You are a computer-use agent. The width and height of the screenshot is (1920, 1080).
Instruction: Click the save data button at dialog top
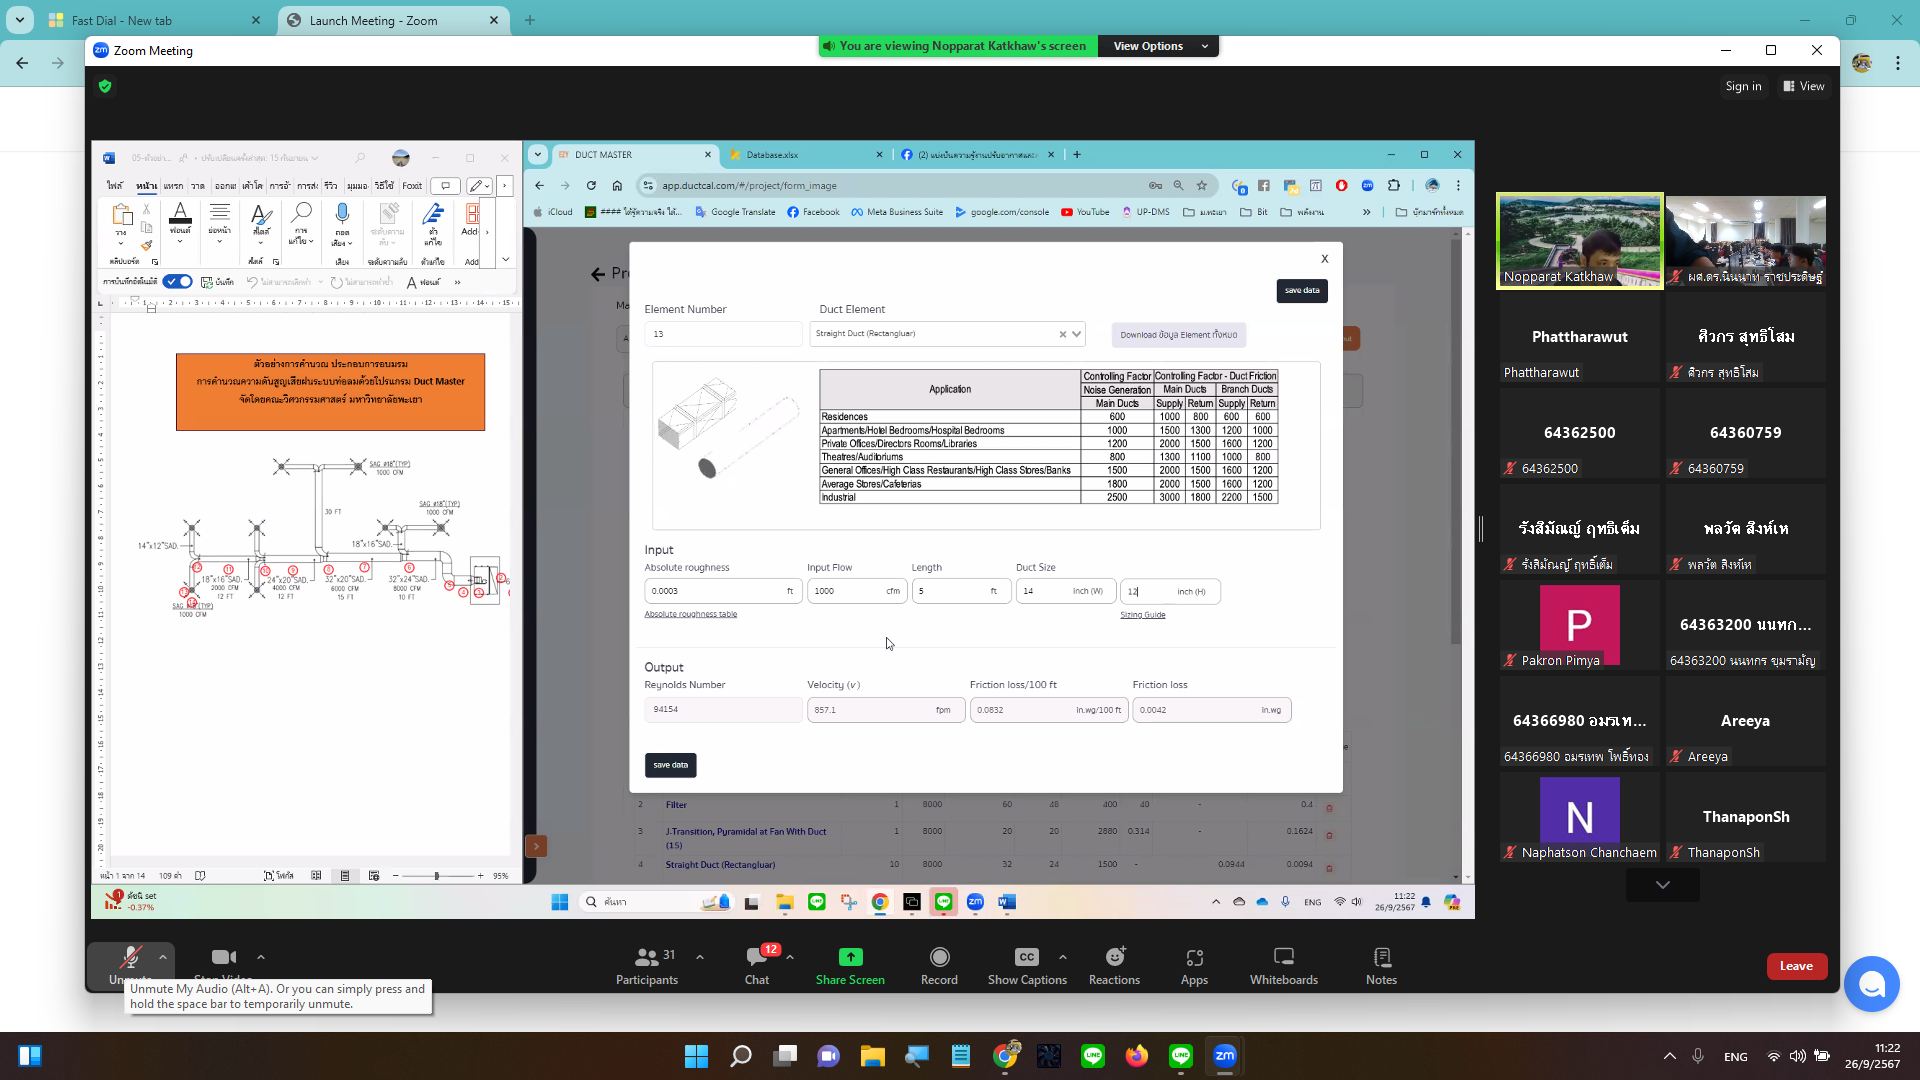click(x=1301, y=291)
